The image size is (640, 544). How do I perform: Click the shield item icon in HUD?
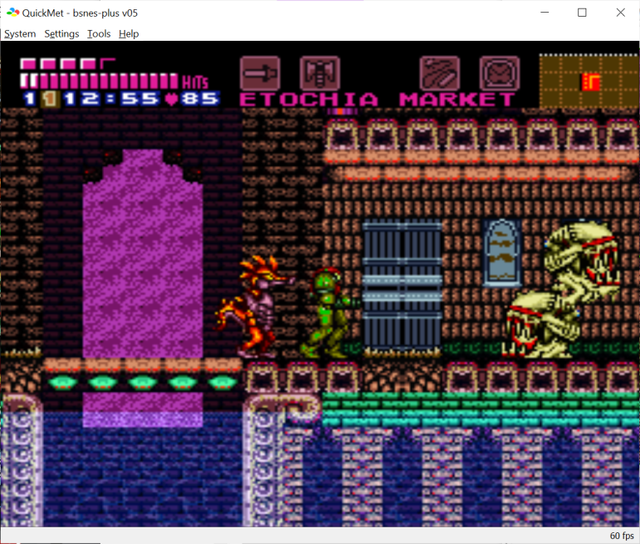[x=500, y=73]
